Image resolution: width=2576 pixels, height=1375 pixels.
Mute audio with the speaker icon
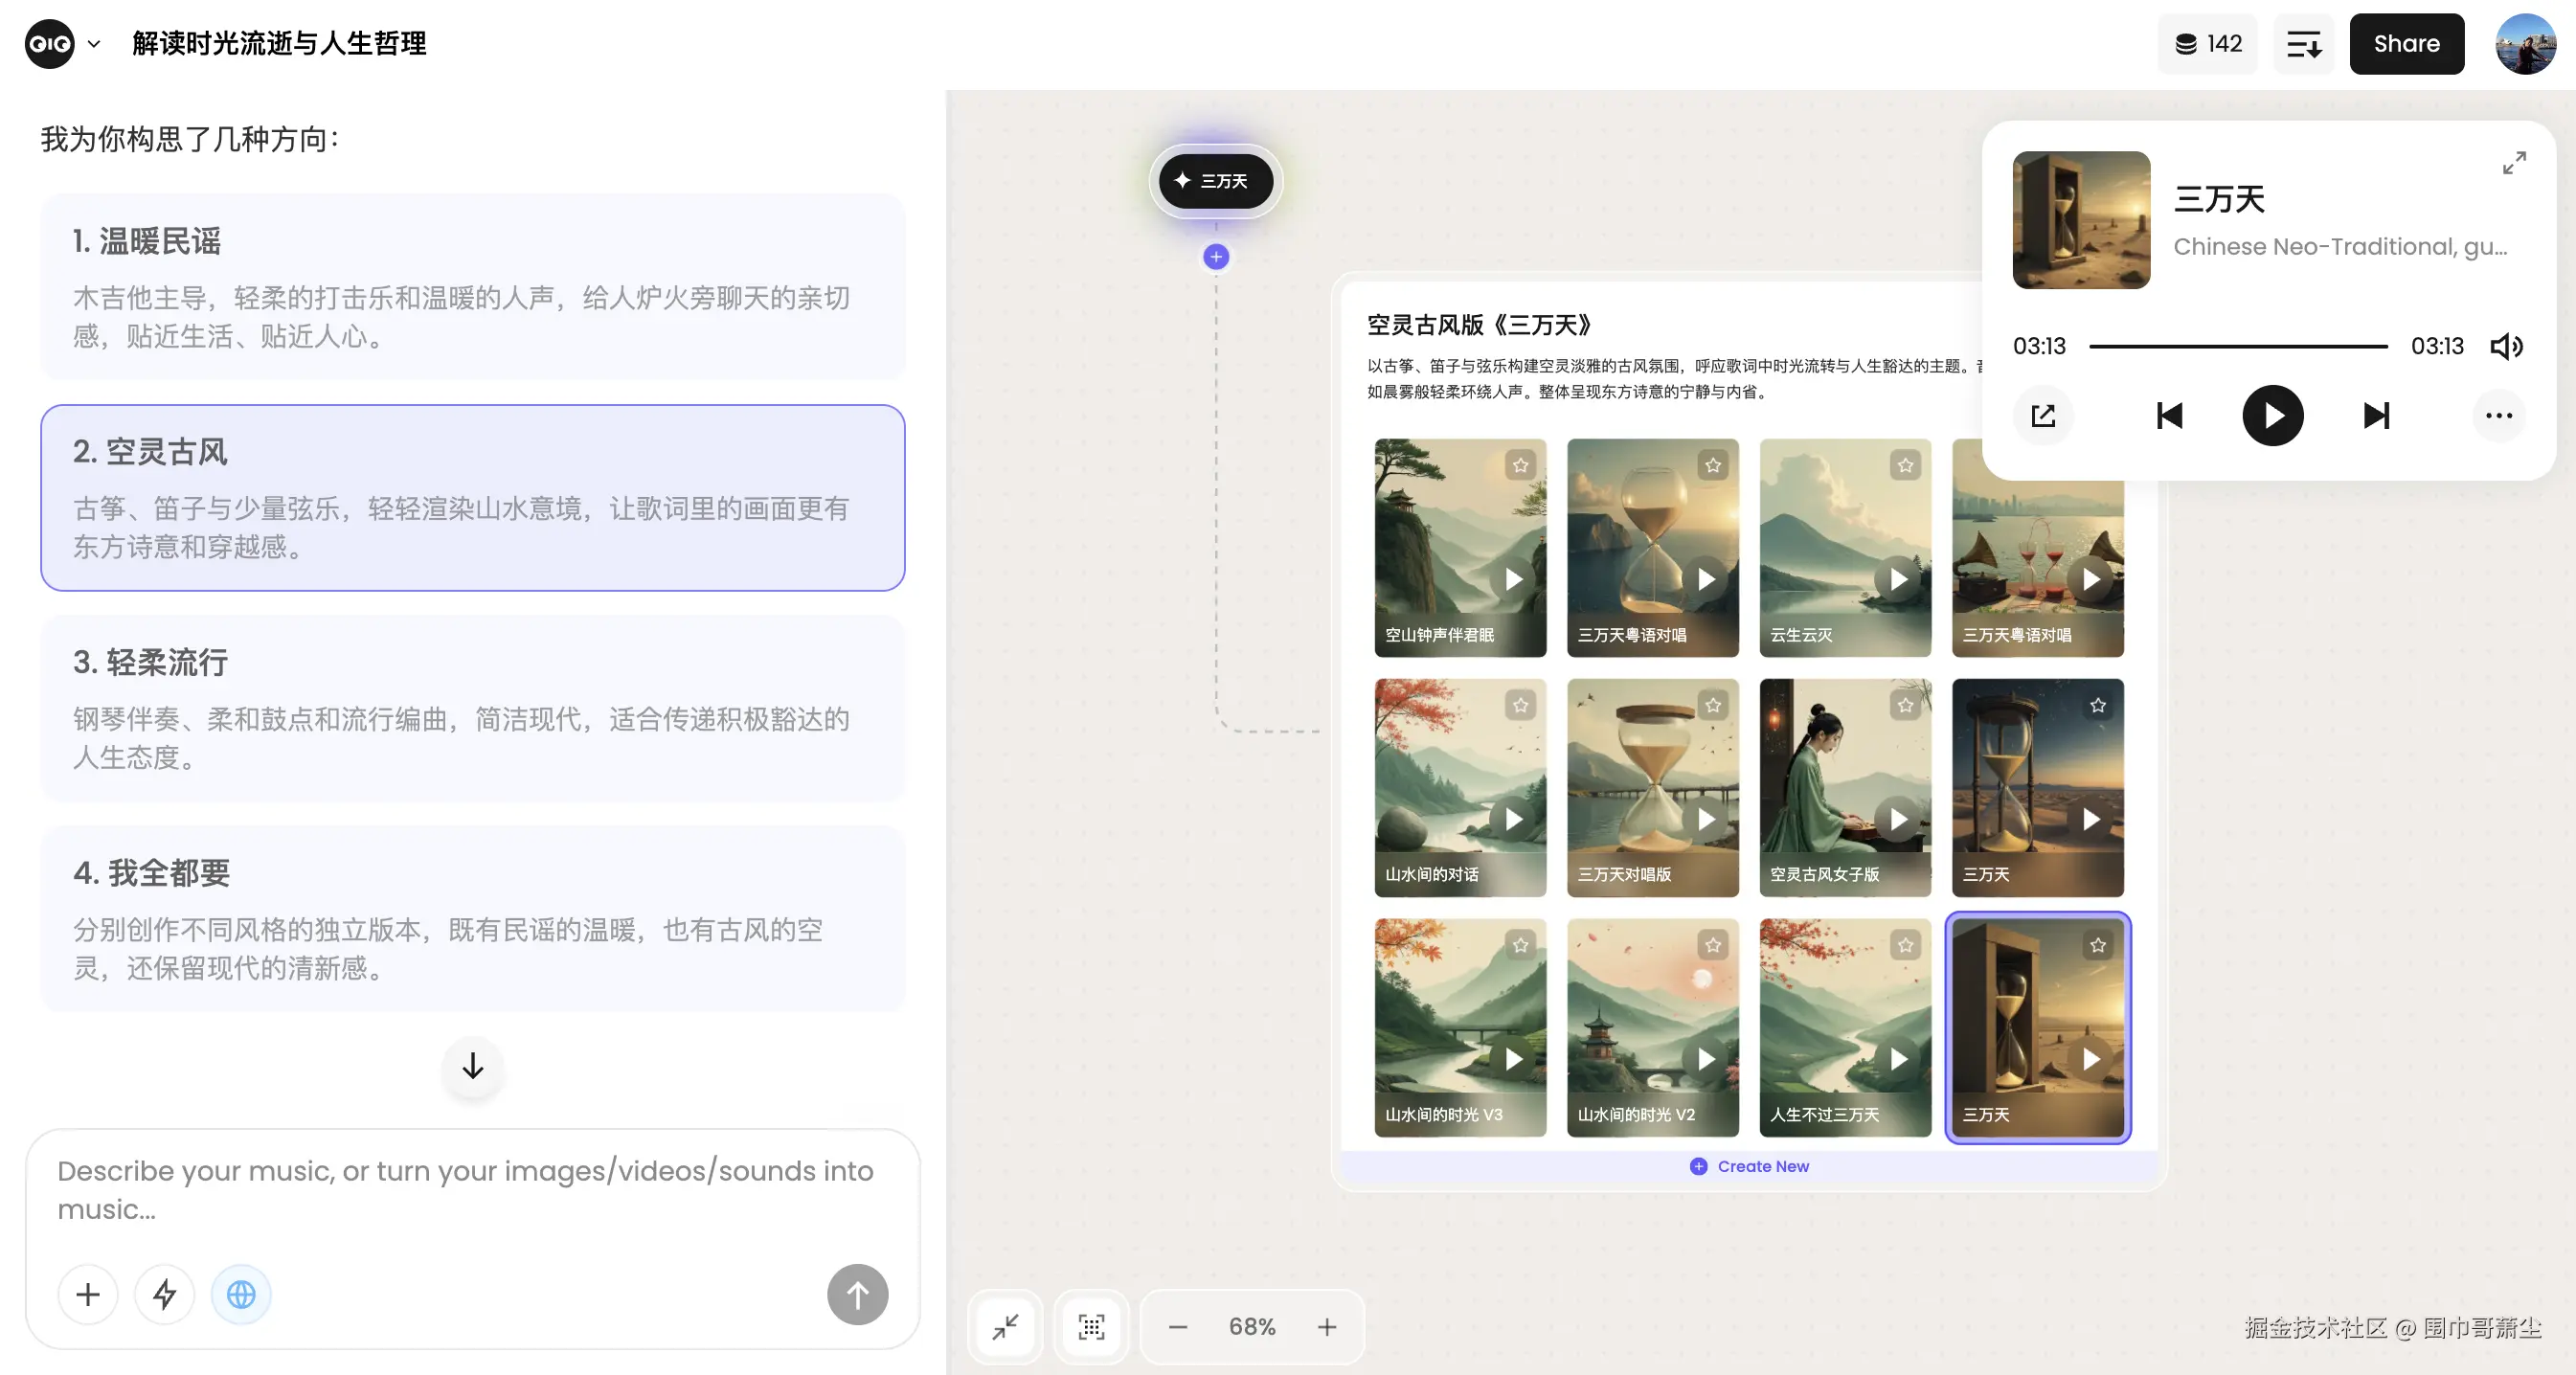pyautogui.click(x=2507, y=346)
